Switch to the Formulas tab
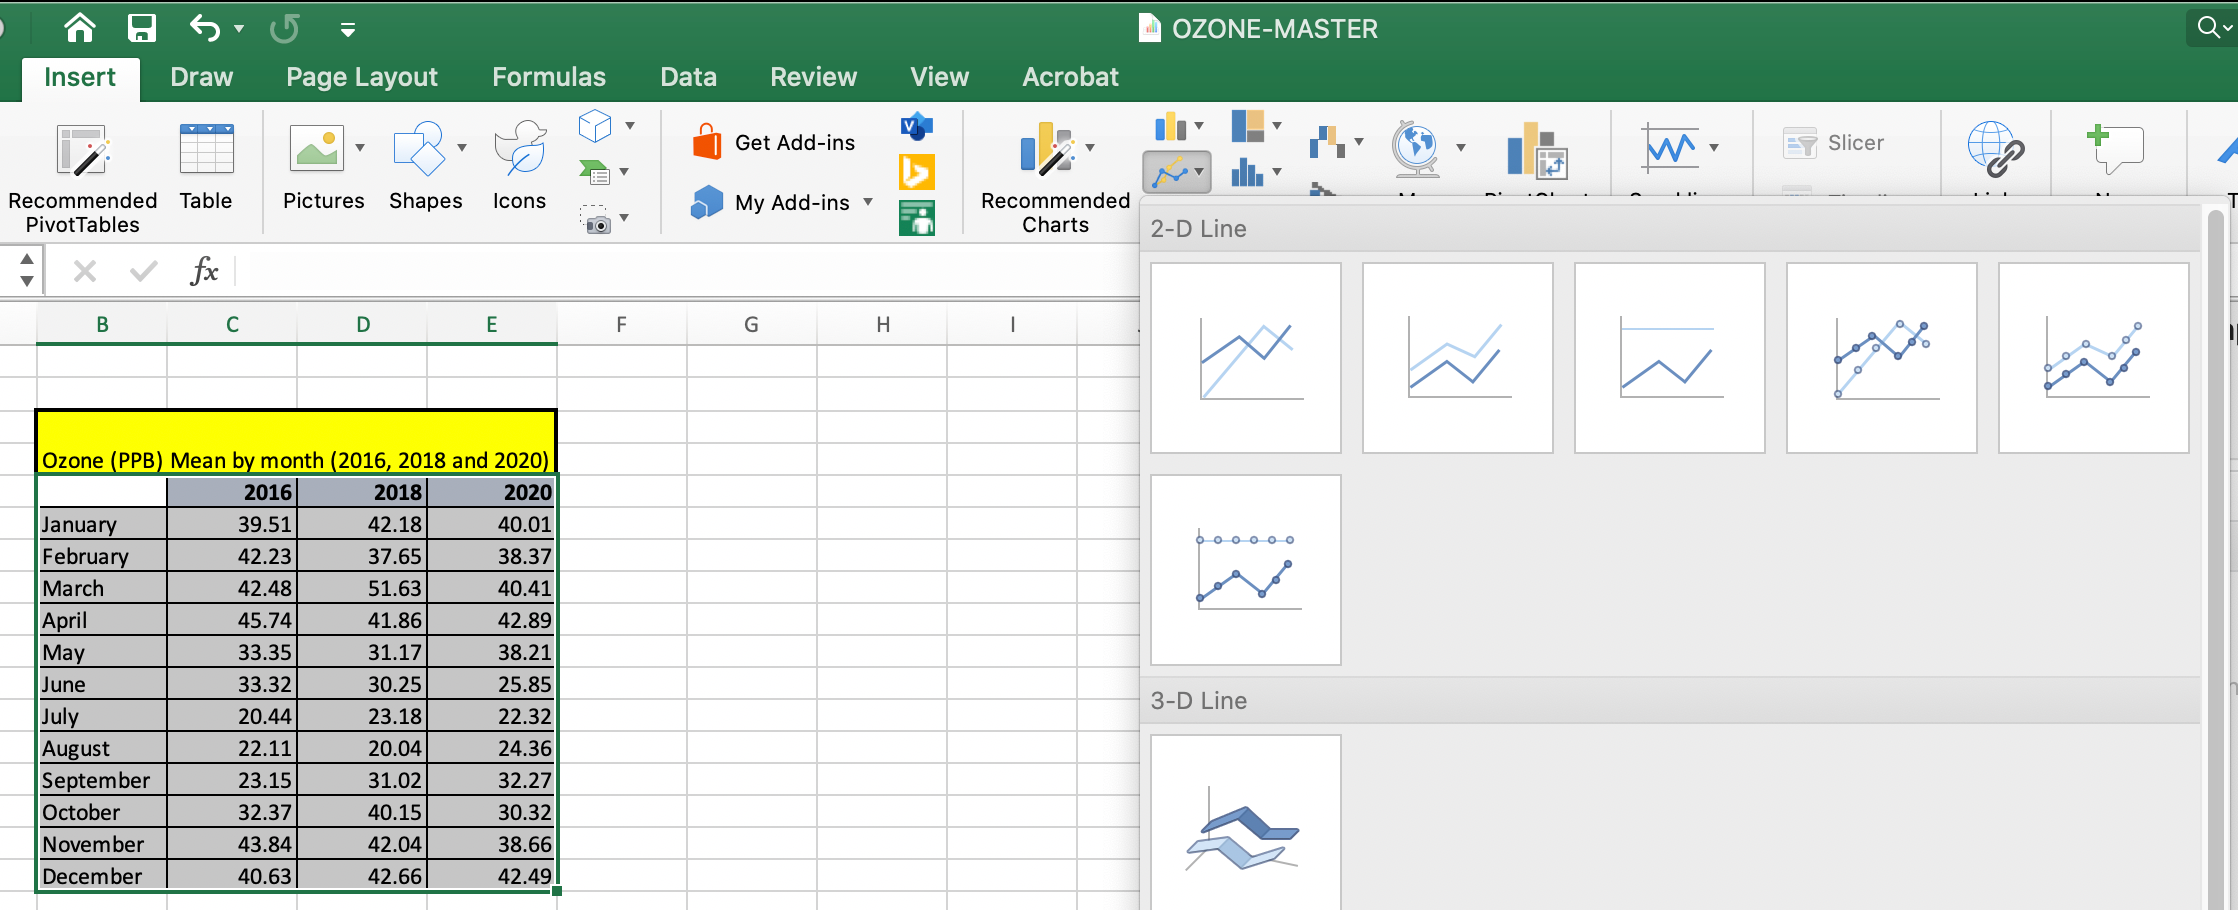Image resolution: width=2238 pixels, height=910 pixels. click(548, 77)
